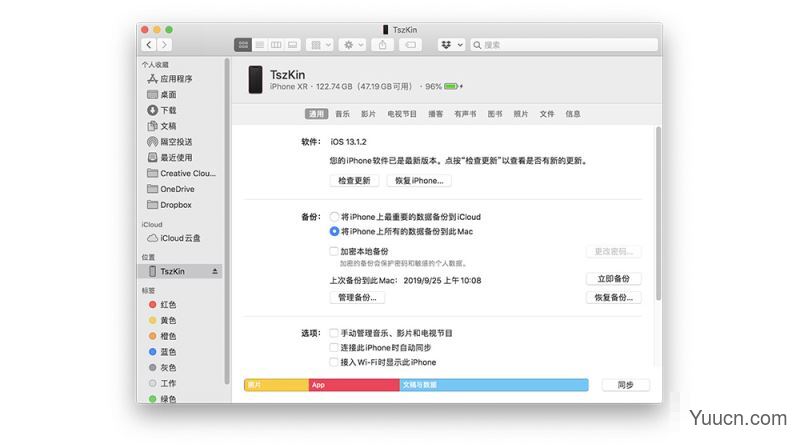Click the sidebar vertical scrollbar
Image resolution: width=800 pixels, height=448 pixels.
click(x=227, y=222)
